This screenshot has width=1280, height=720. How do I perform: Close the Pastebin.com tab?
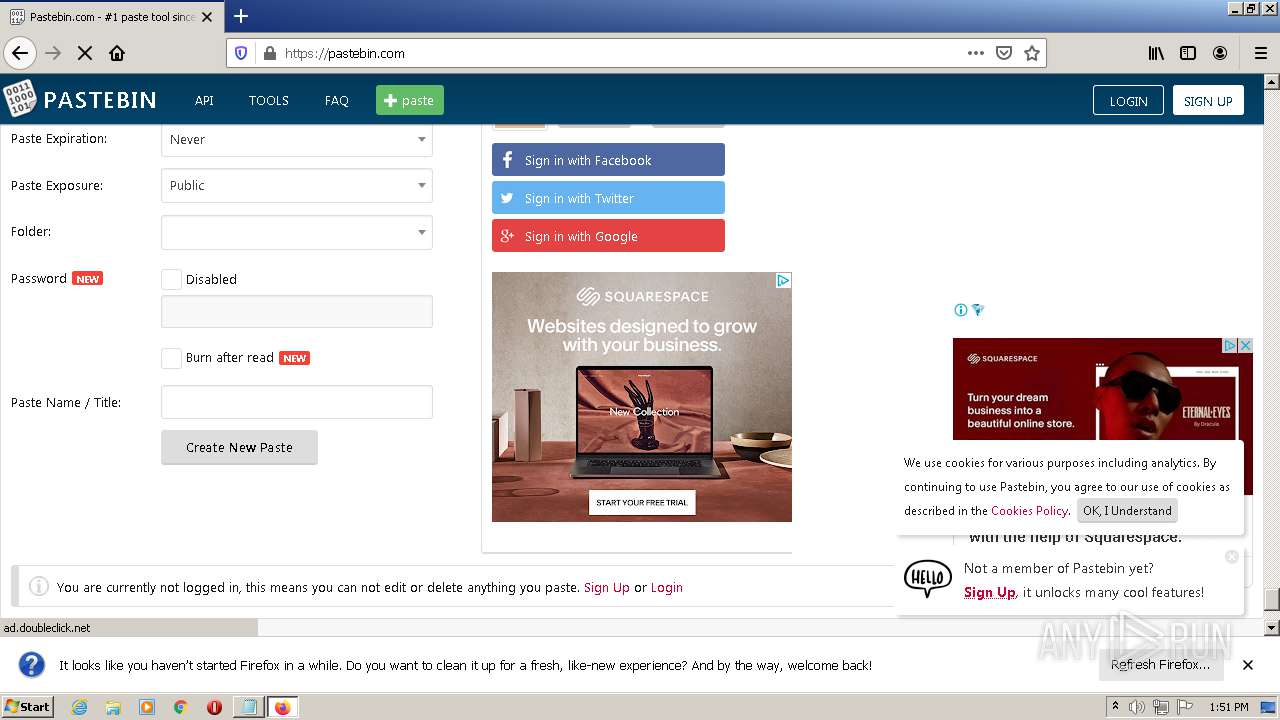pyautogui.click(x=207, y=17)
